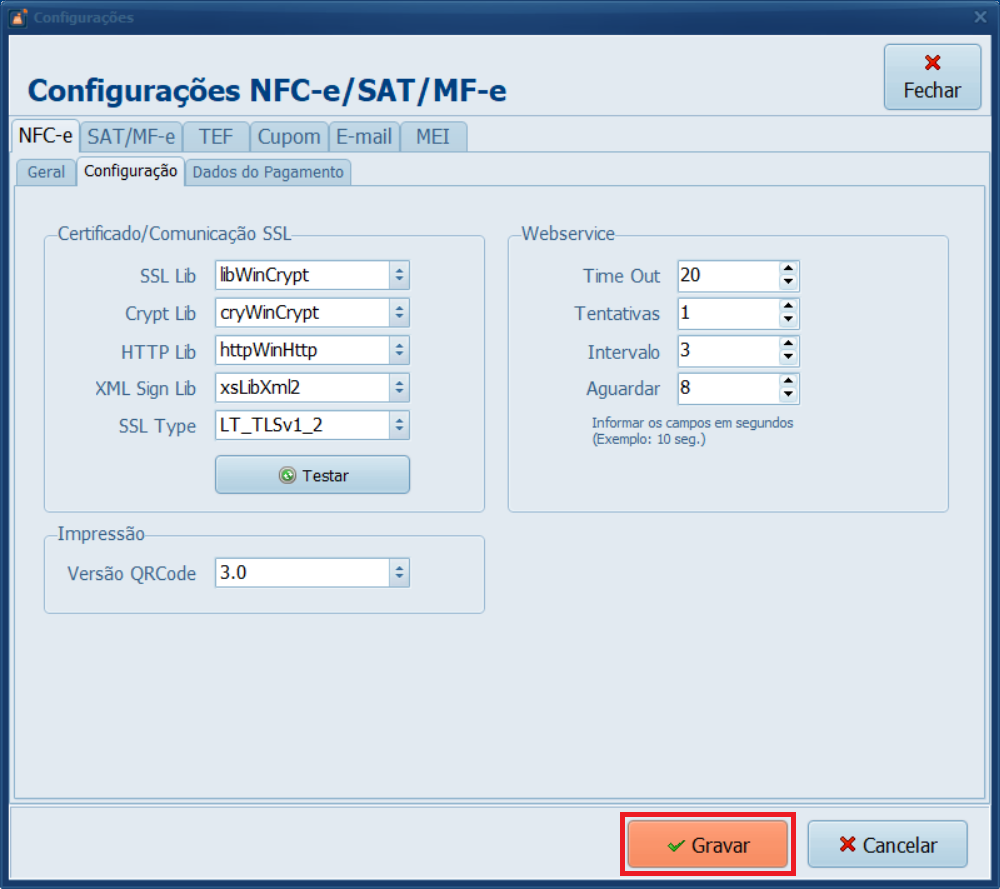1000x889 pixels.
Task: Open the Dados do Pagamento sub-tab
Action: point(268,172)
